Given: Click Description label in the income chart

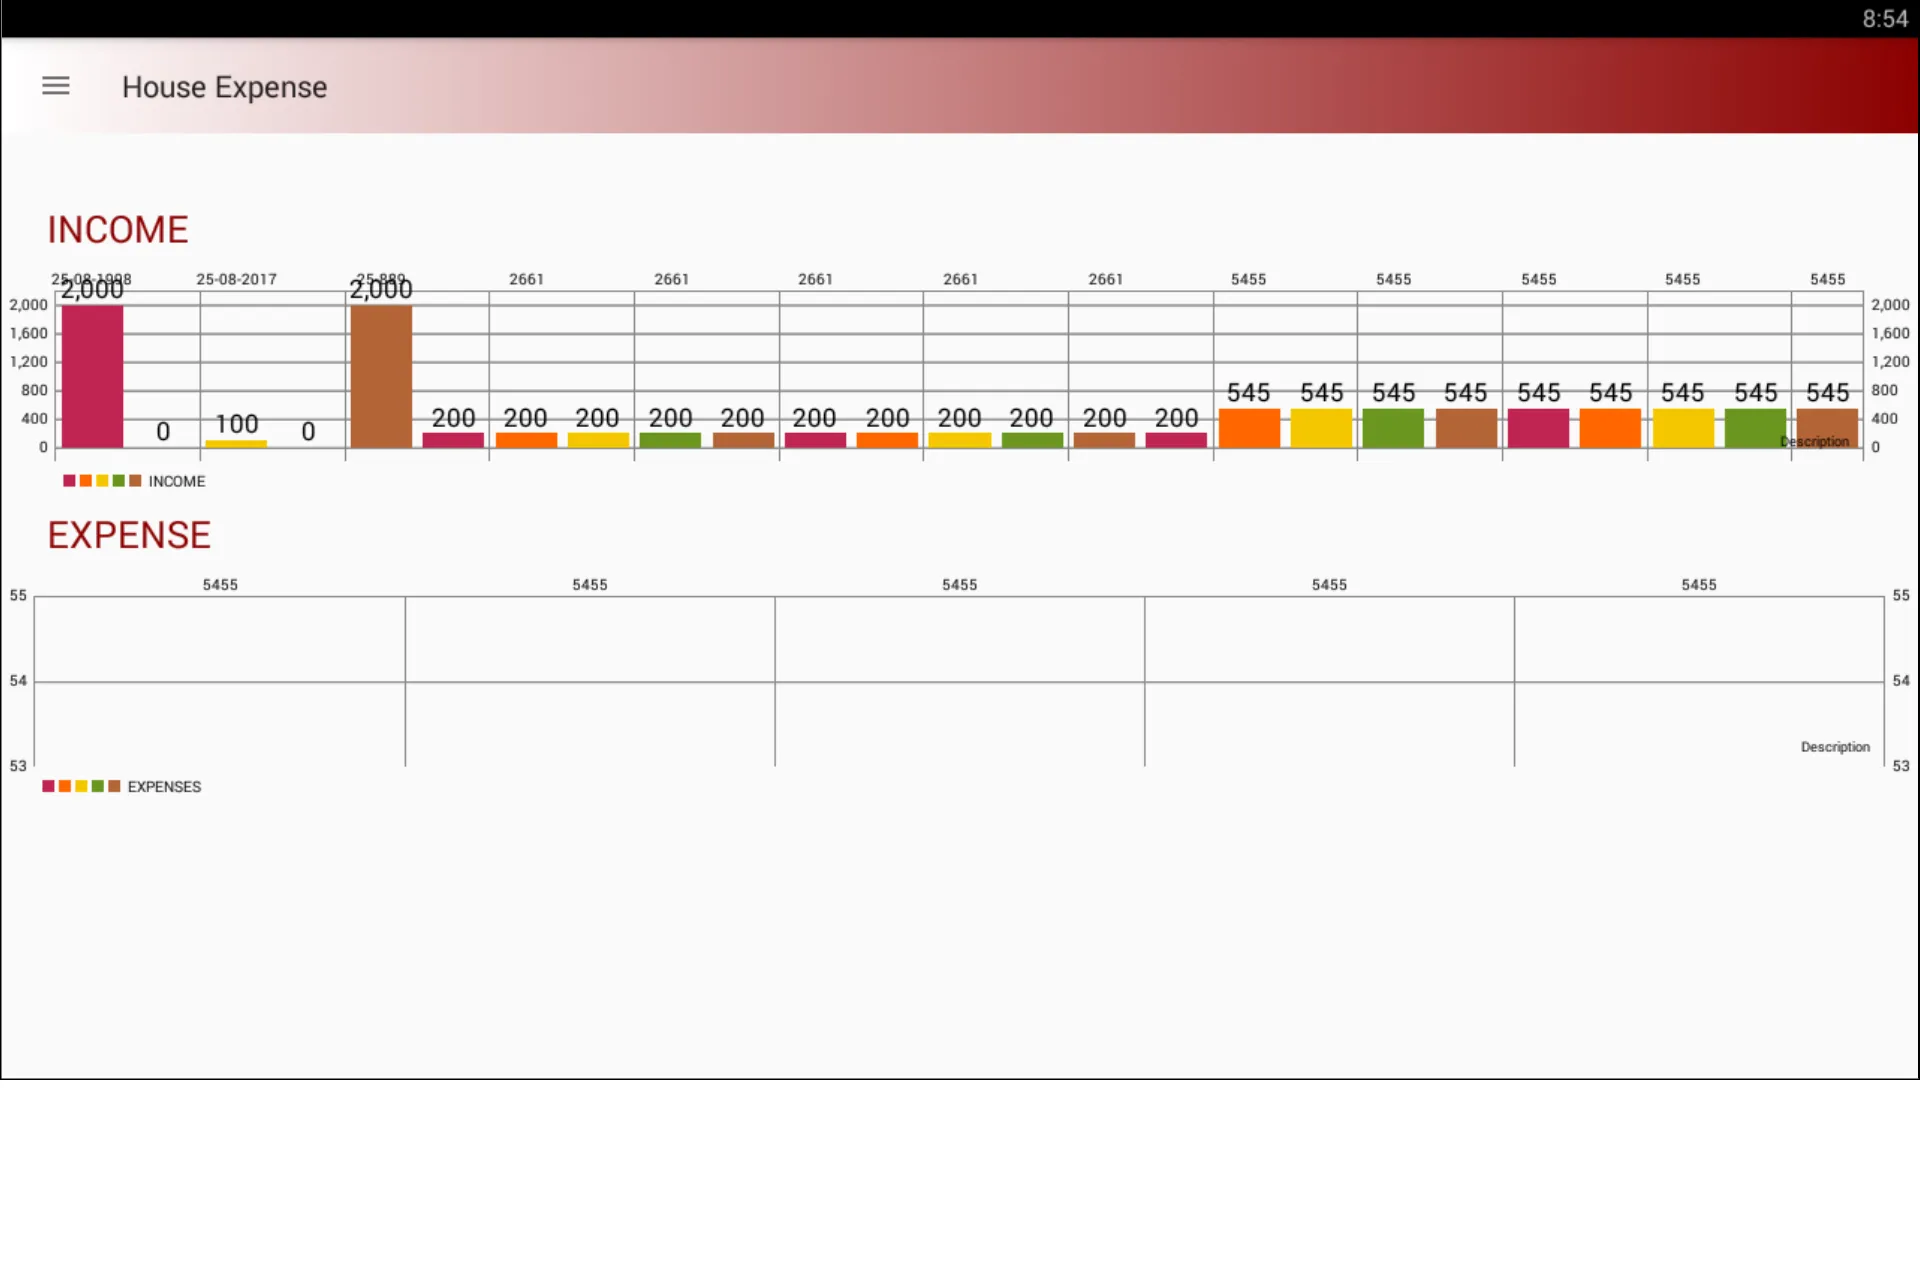Looking at the screenshot, I should tap(1814, 441).
